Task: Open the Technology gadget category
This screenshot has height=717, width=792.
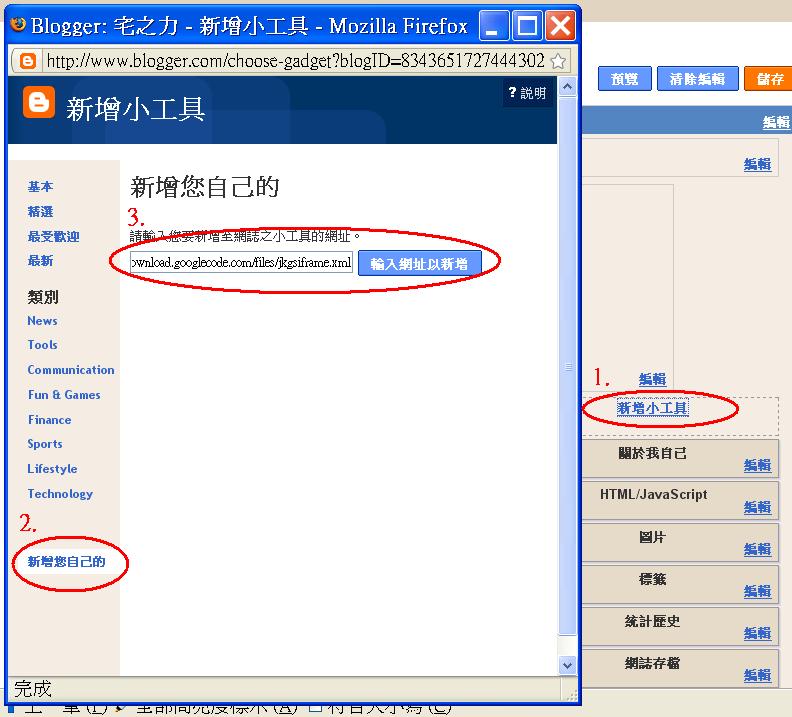Action: click(x=60, y=494)
